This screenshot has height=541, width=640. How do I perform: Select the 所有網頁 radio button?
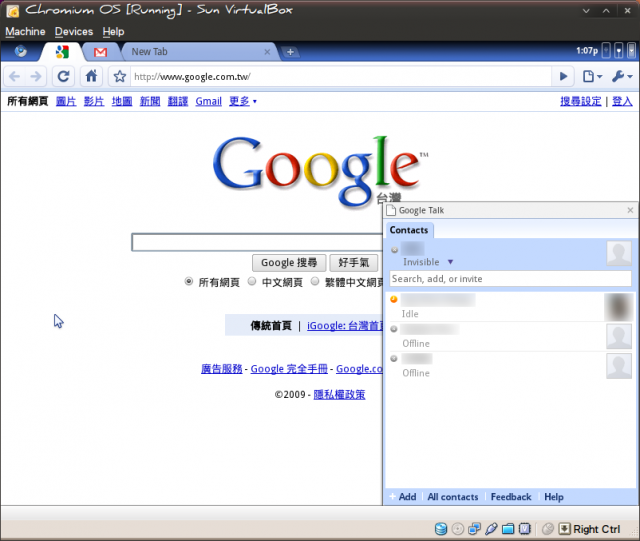tap(189, 281)
